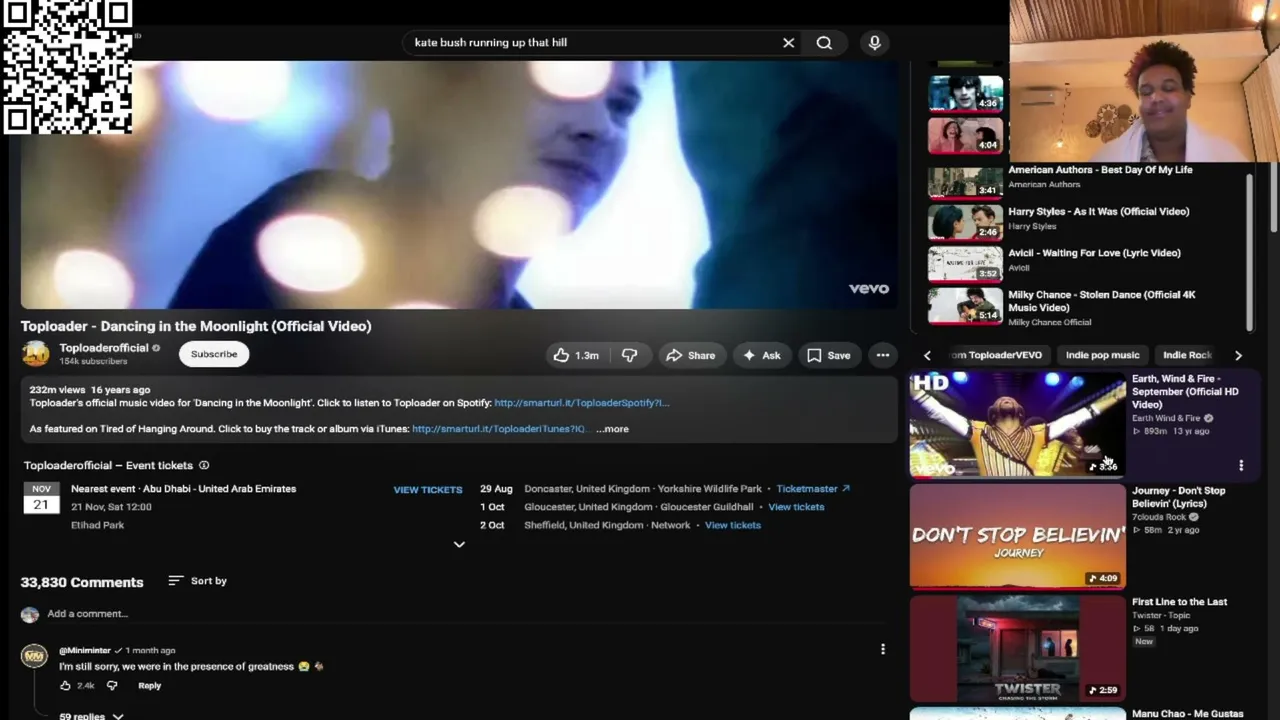Viewport: 1280px width, 720px height.
Task: Open the playlist thumbnail with 4:36 duration
Action: 966,93
